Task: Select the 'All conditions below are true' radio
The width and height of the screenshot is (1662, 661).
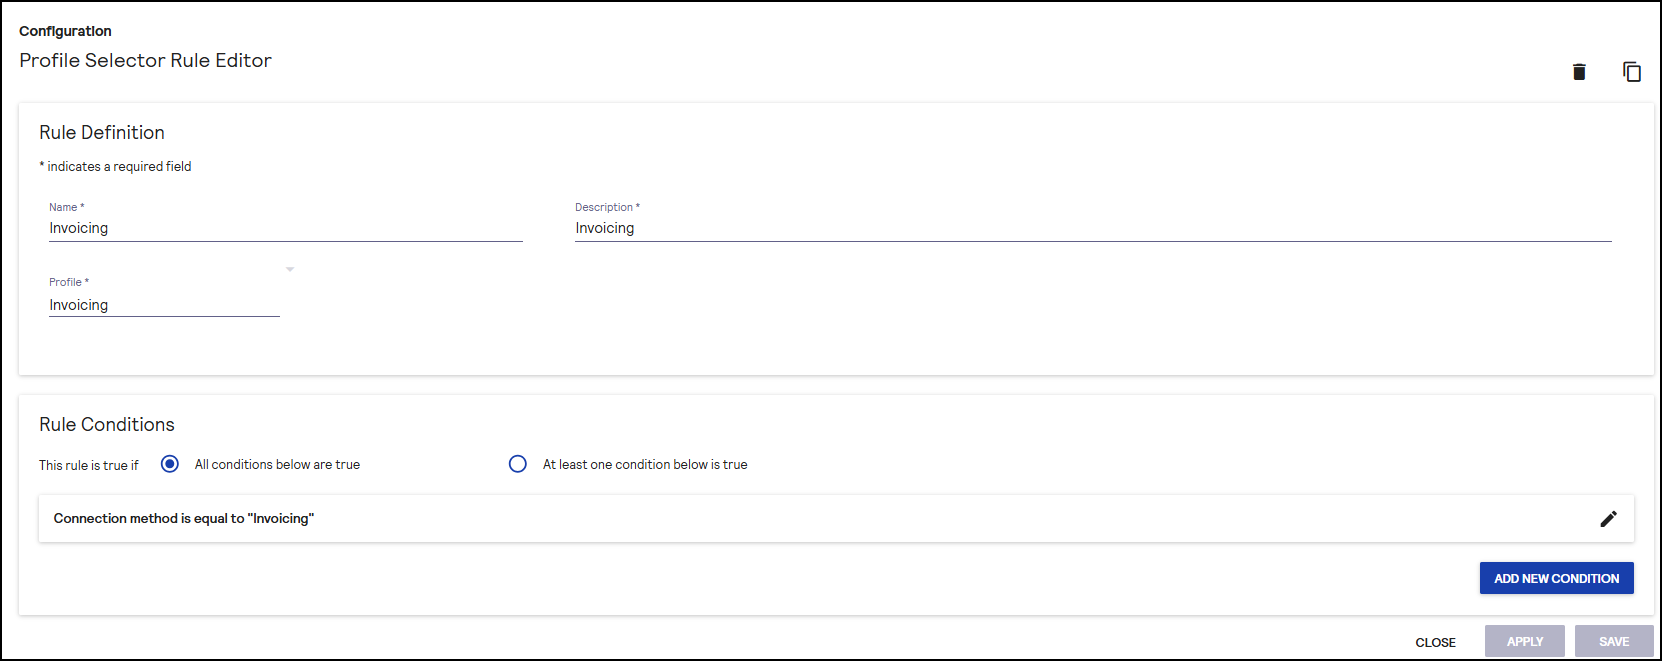Action: point(170,464)
